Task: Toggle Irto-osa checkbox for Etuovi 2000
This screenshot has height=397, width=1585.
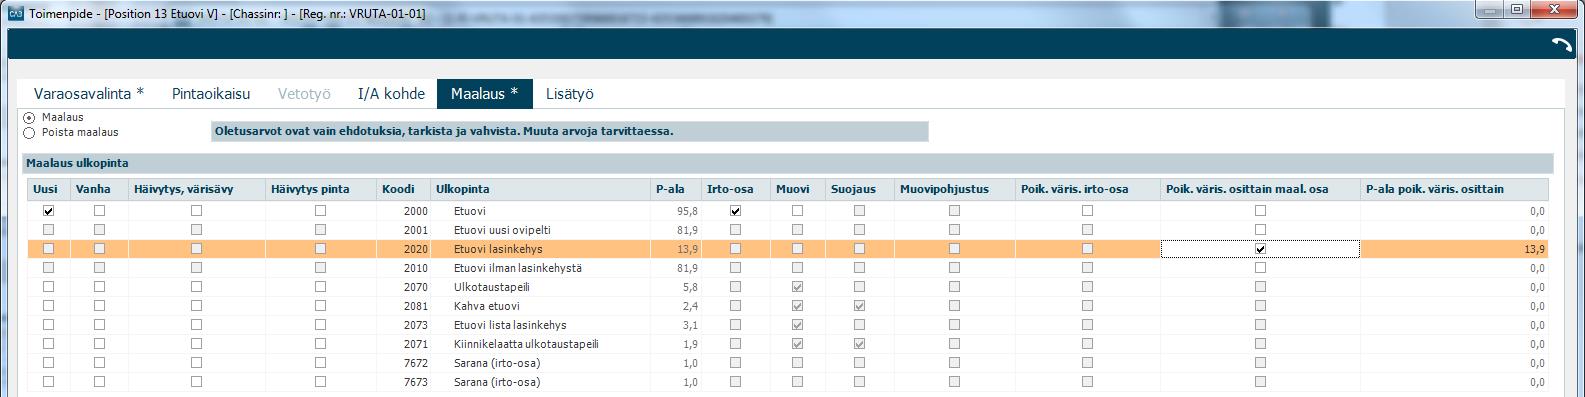Action: pos(735,211)
